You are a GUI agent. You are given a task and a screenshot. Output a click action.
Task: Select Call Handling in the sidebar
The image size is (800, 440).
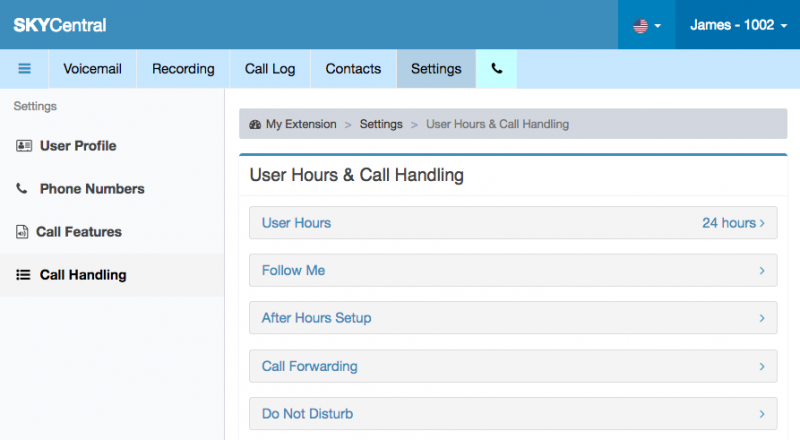coord(83,275)
